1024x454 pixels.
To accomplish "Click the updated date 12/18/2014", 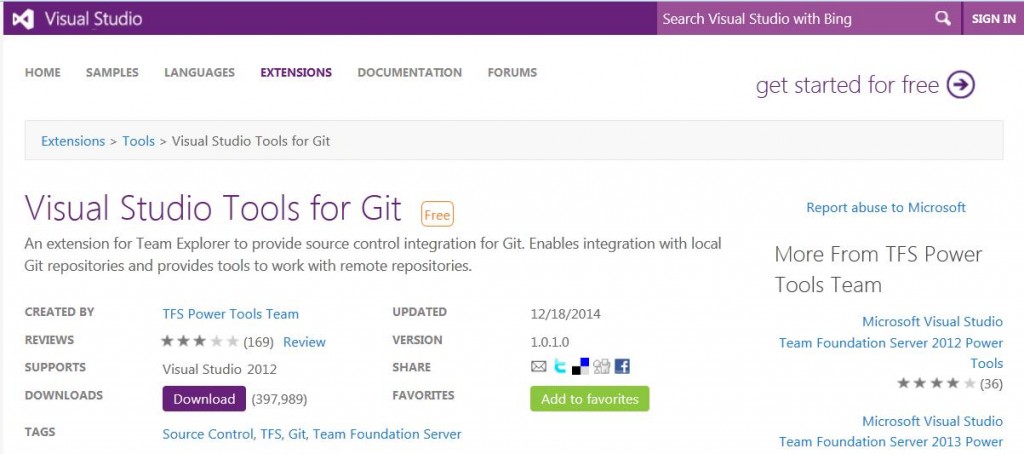I will point(566,314).
